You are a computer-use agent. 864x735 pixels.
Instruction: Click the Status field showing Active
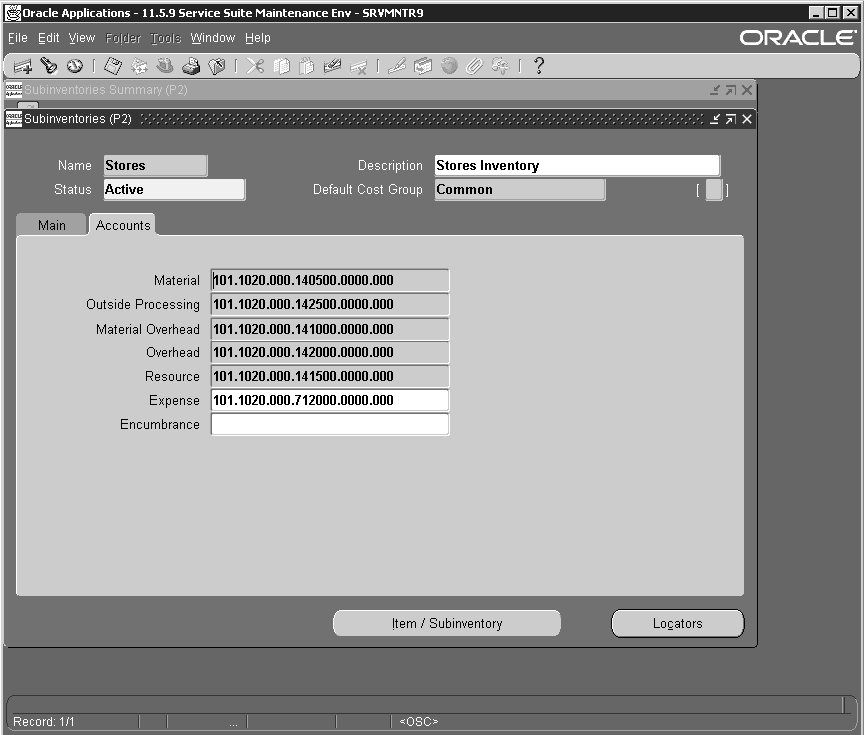174,190
